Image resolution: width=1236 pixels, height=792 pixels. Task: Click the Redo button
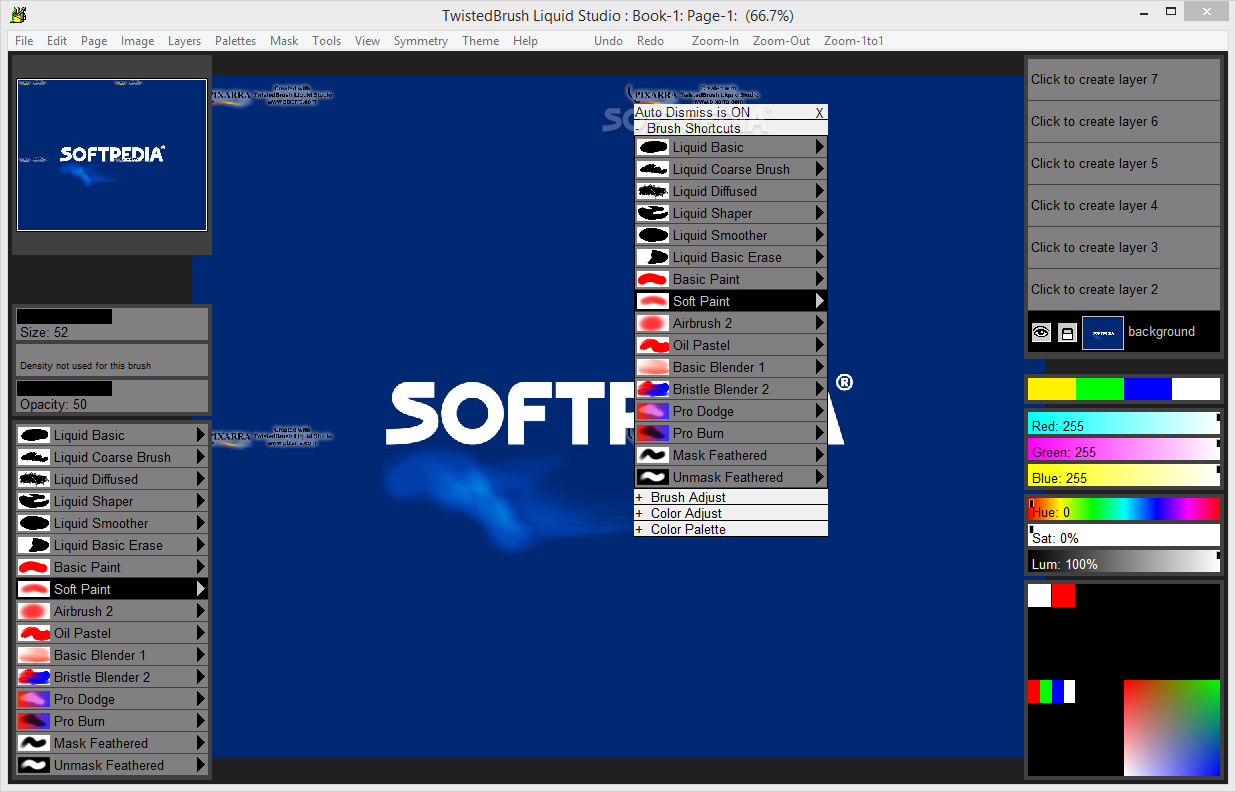point(650,41)
